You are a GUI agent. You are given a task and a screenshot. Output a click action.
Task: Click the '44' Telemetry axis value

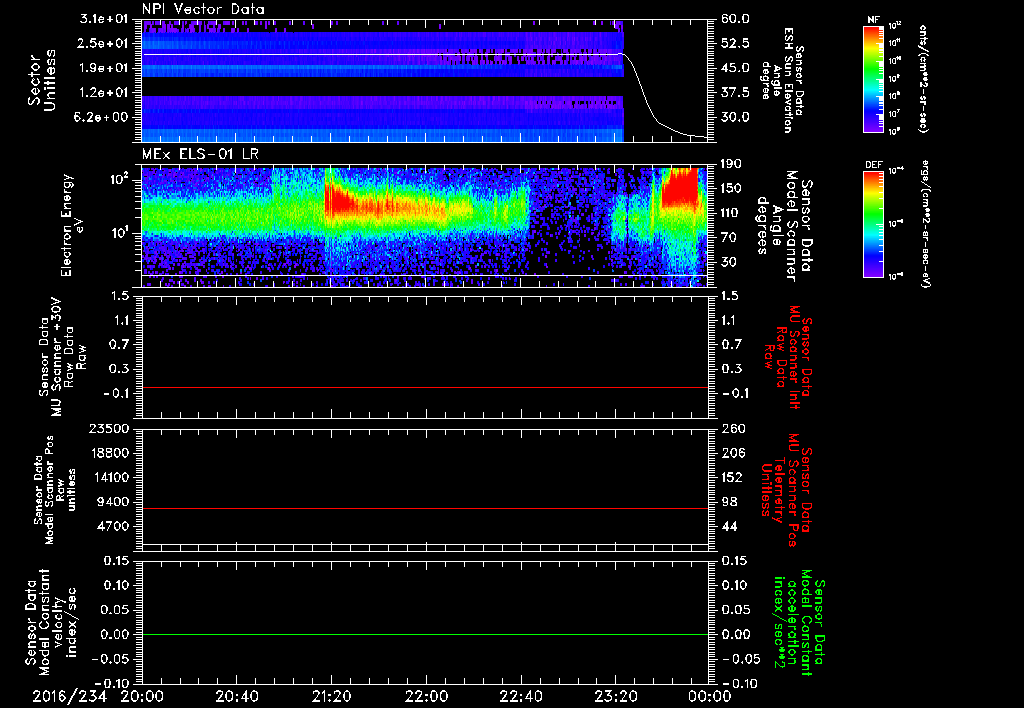point(728,527)
